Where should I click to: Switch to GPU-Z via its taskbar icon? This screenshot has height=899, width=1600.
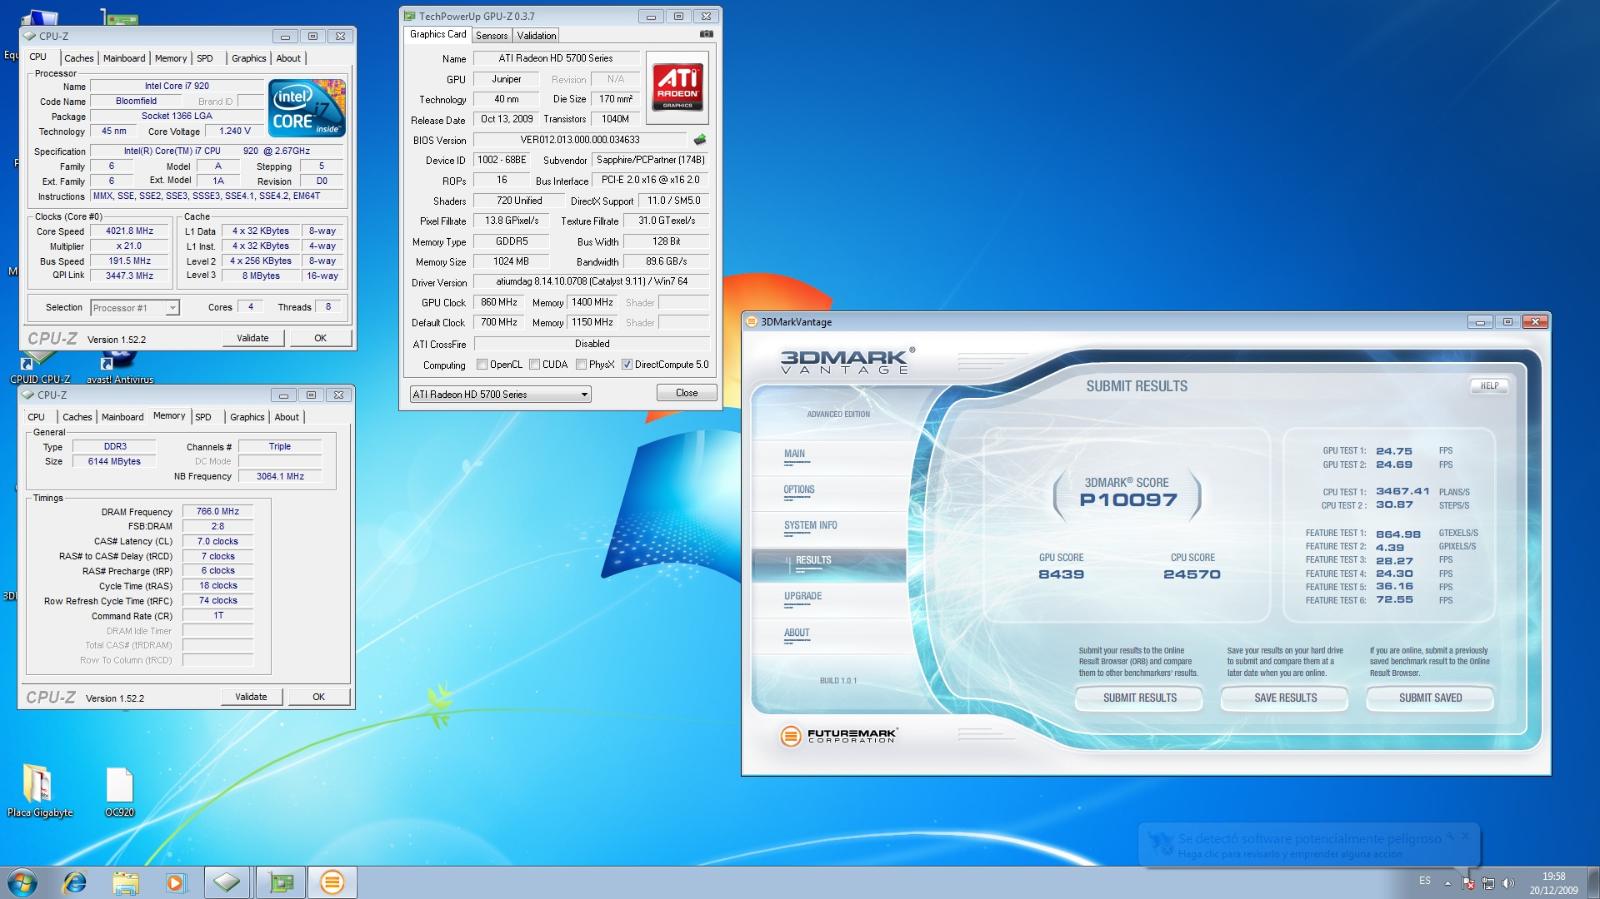pos(280,882)
